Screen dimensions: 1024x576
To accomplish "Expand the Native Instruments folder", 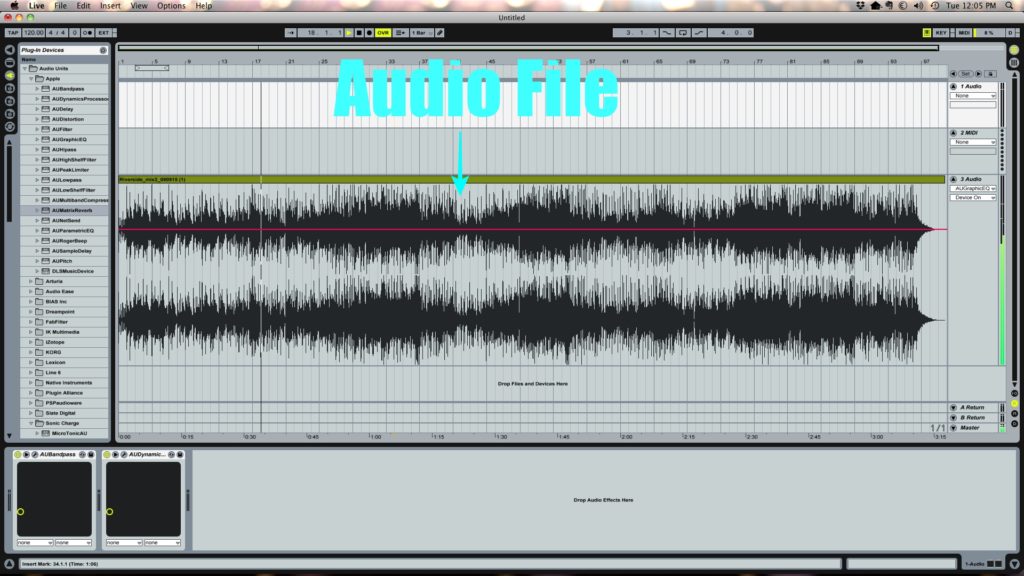I will pyautogui.click(x=31, y=383).
